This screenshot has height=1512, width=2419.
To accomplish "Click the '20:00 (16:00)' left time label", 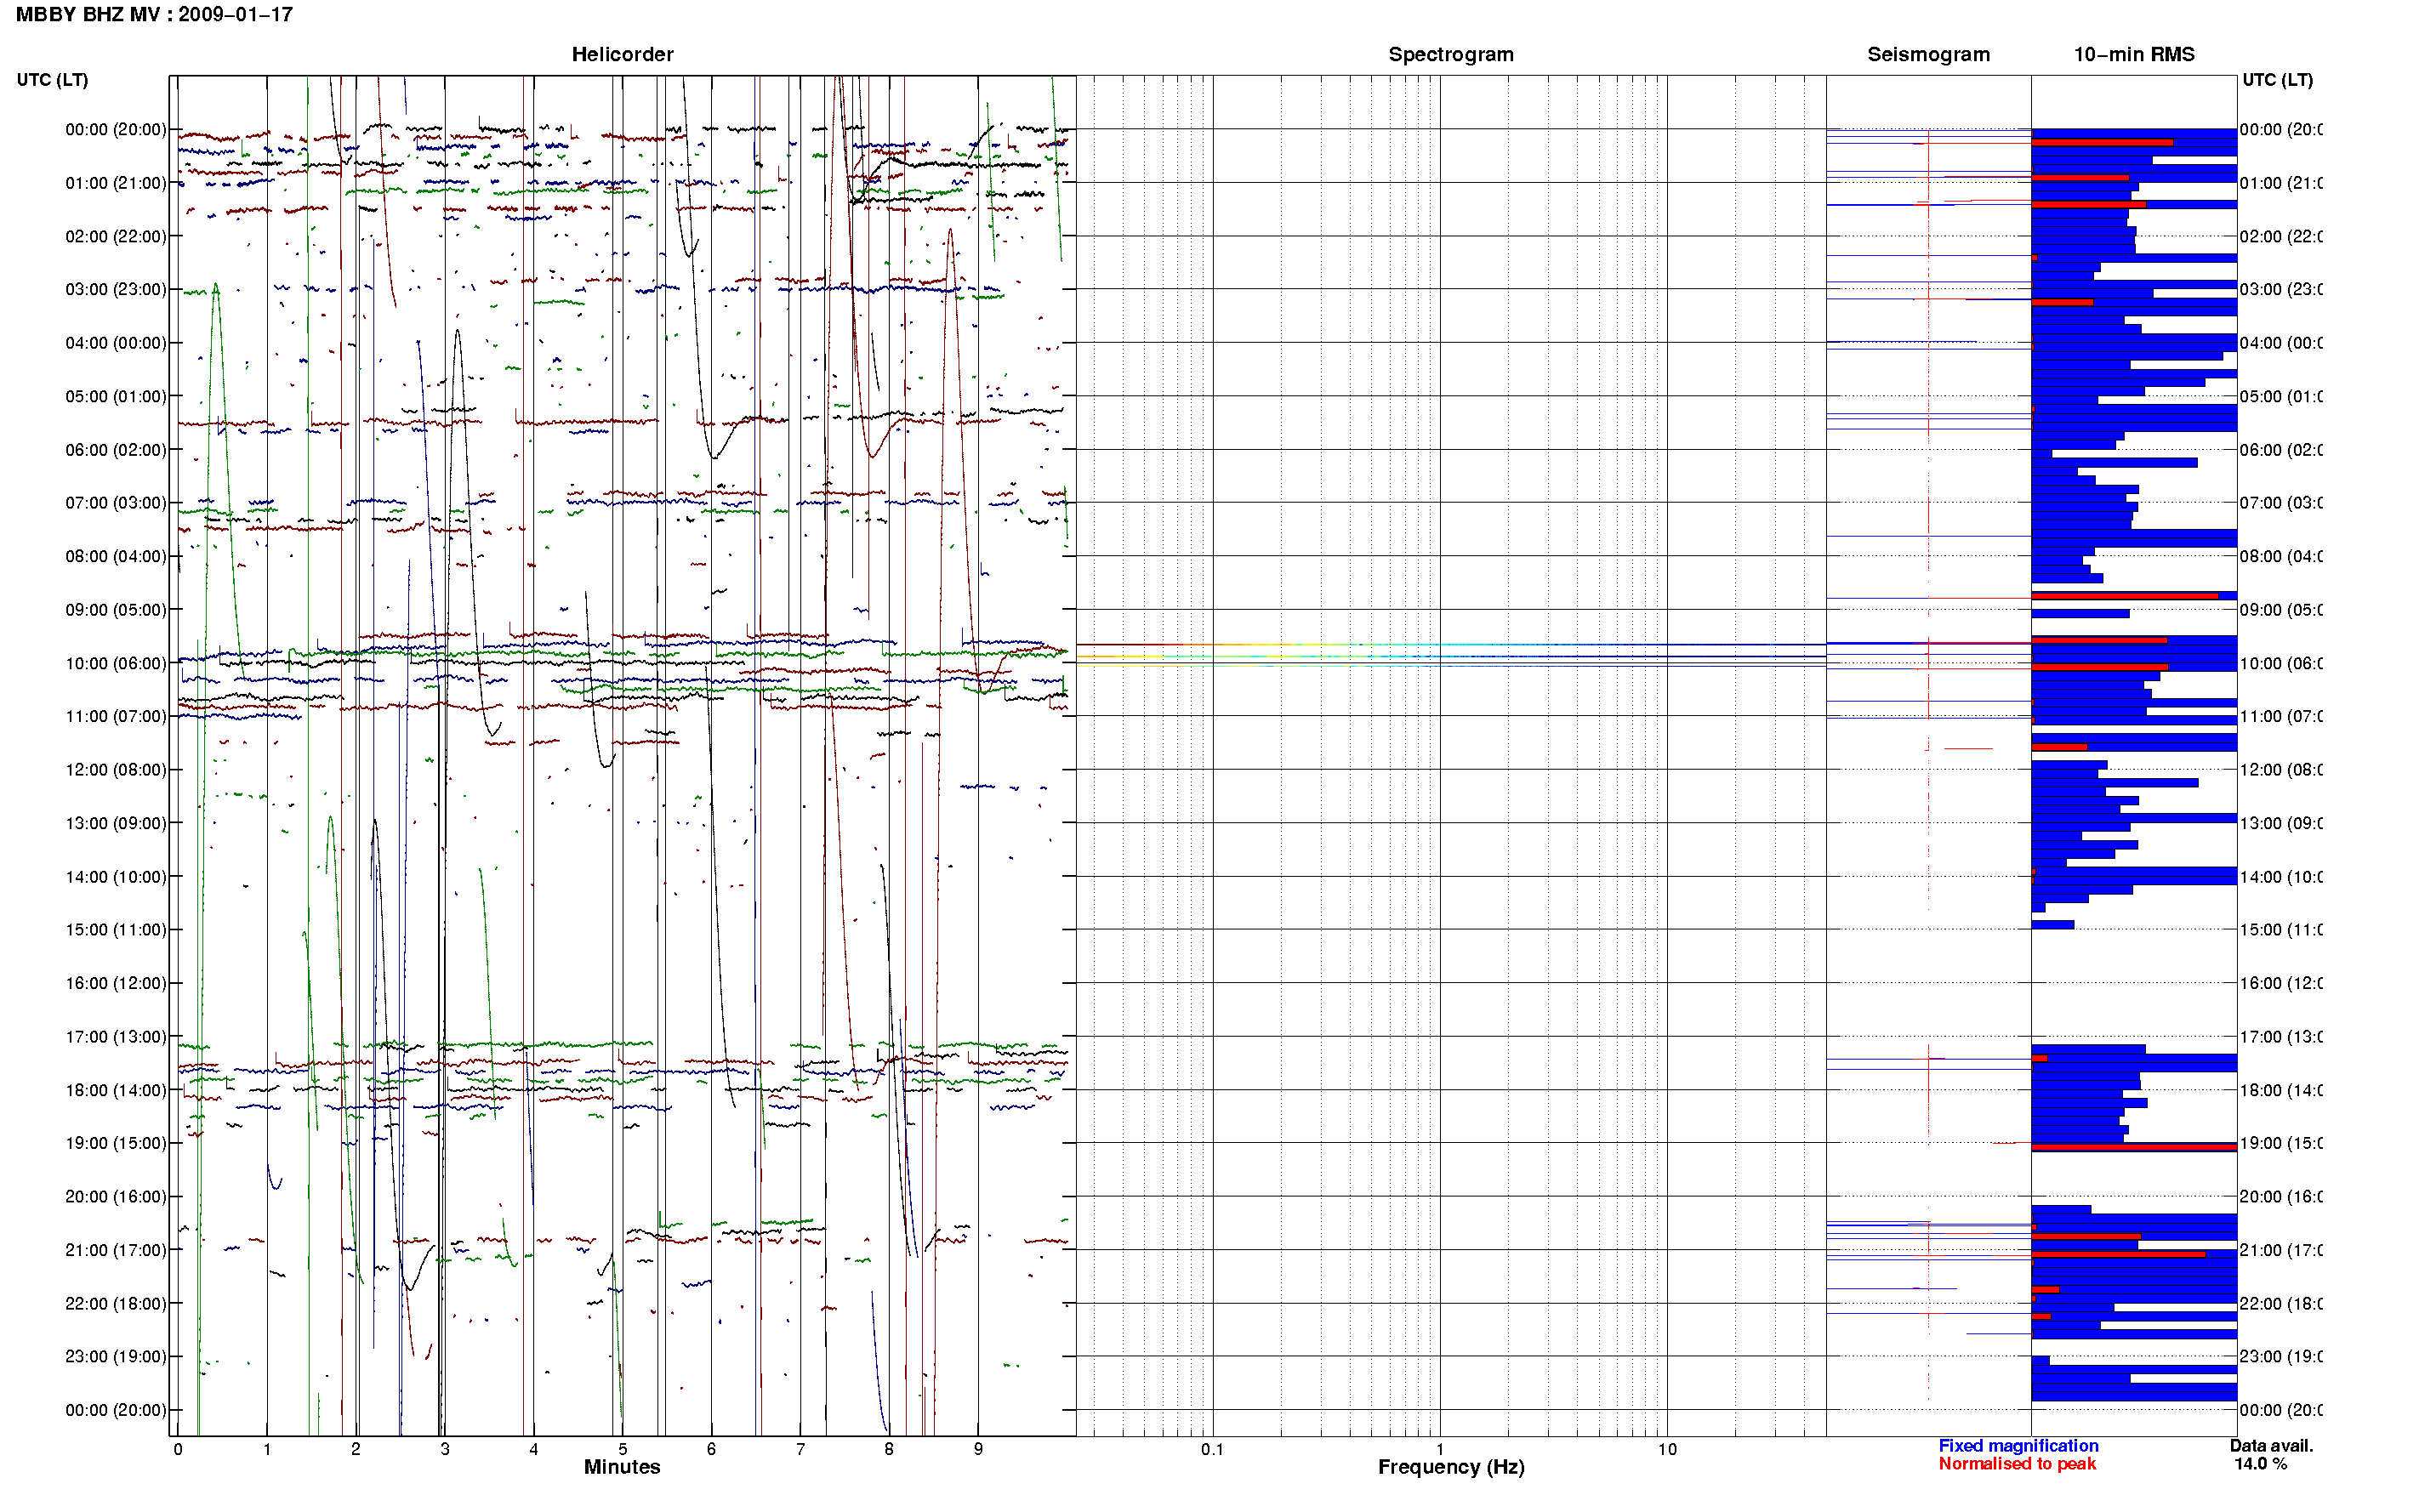I will [116, 1196].
